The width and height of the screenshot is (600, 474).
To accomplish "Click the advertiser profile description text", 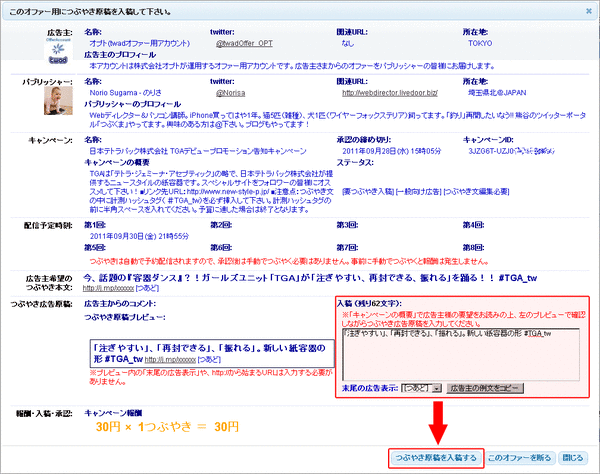I will [292, 66].
